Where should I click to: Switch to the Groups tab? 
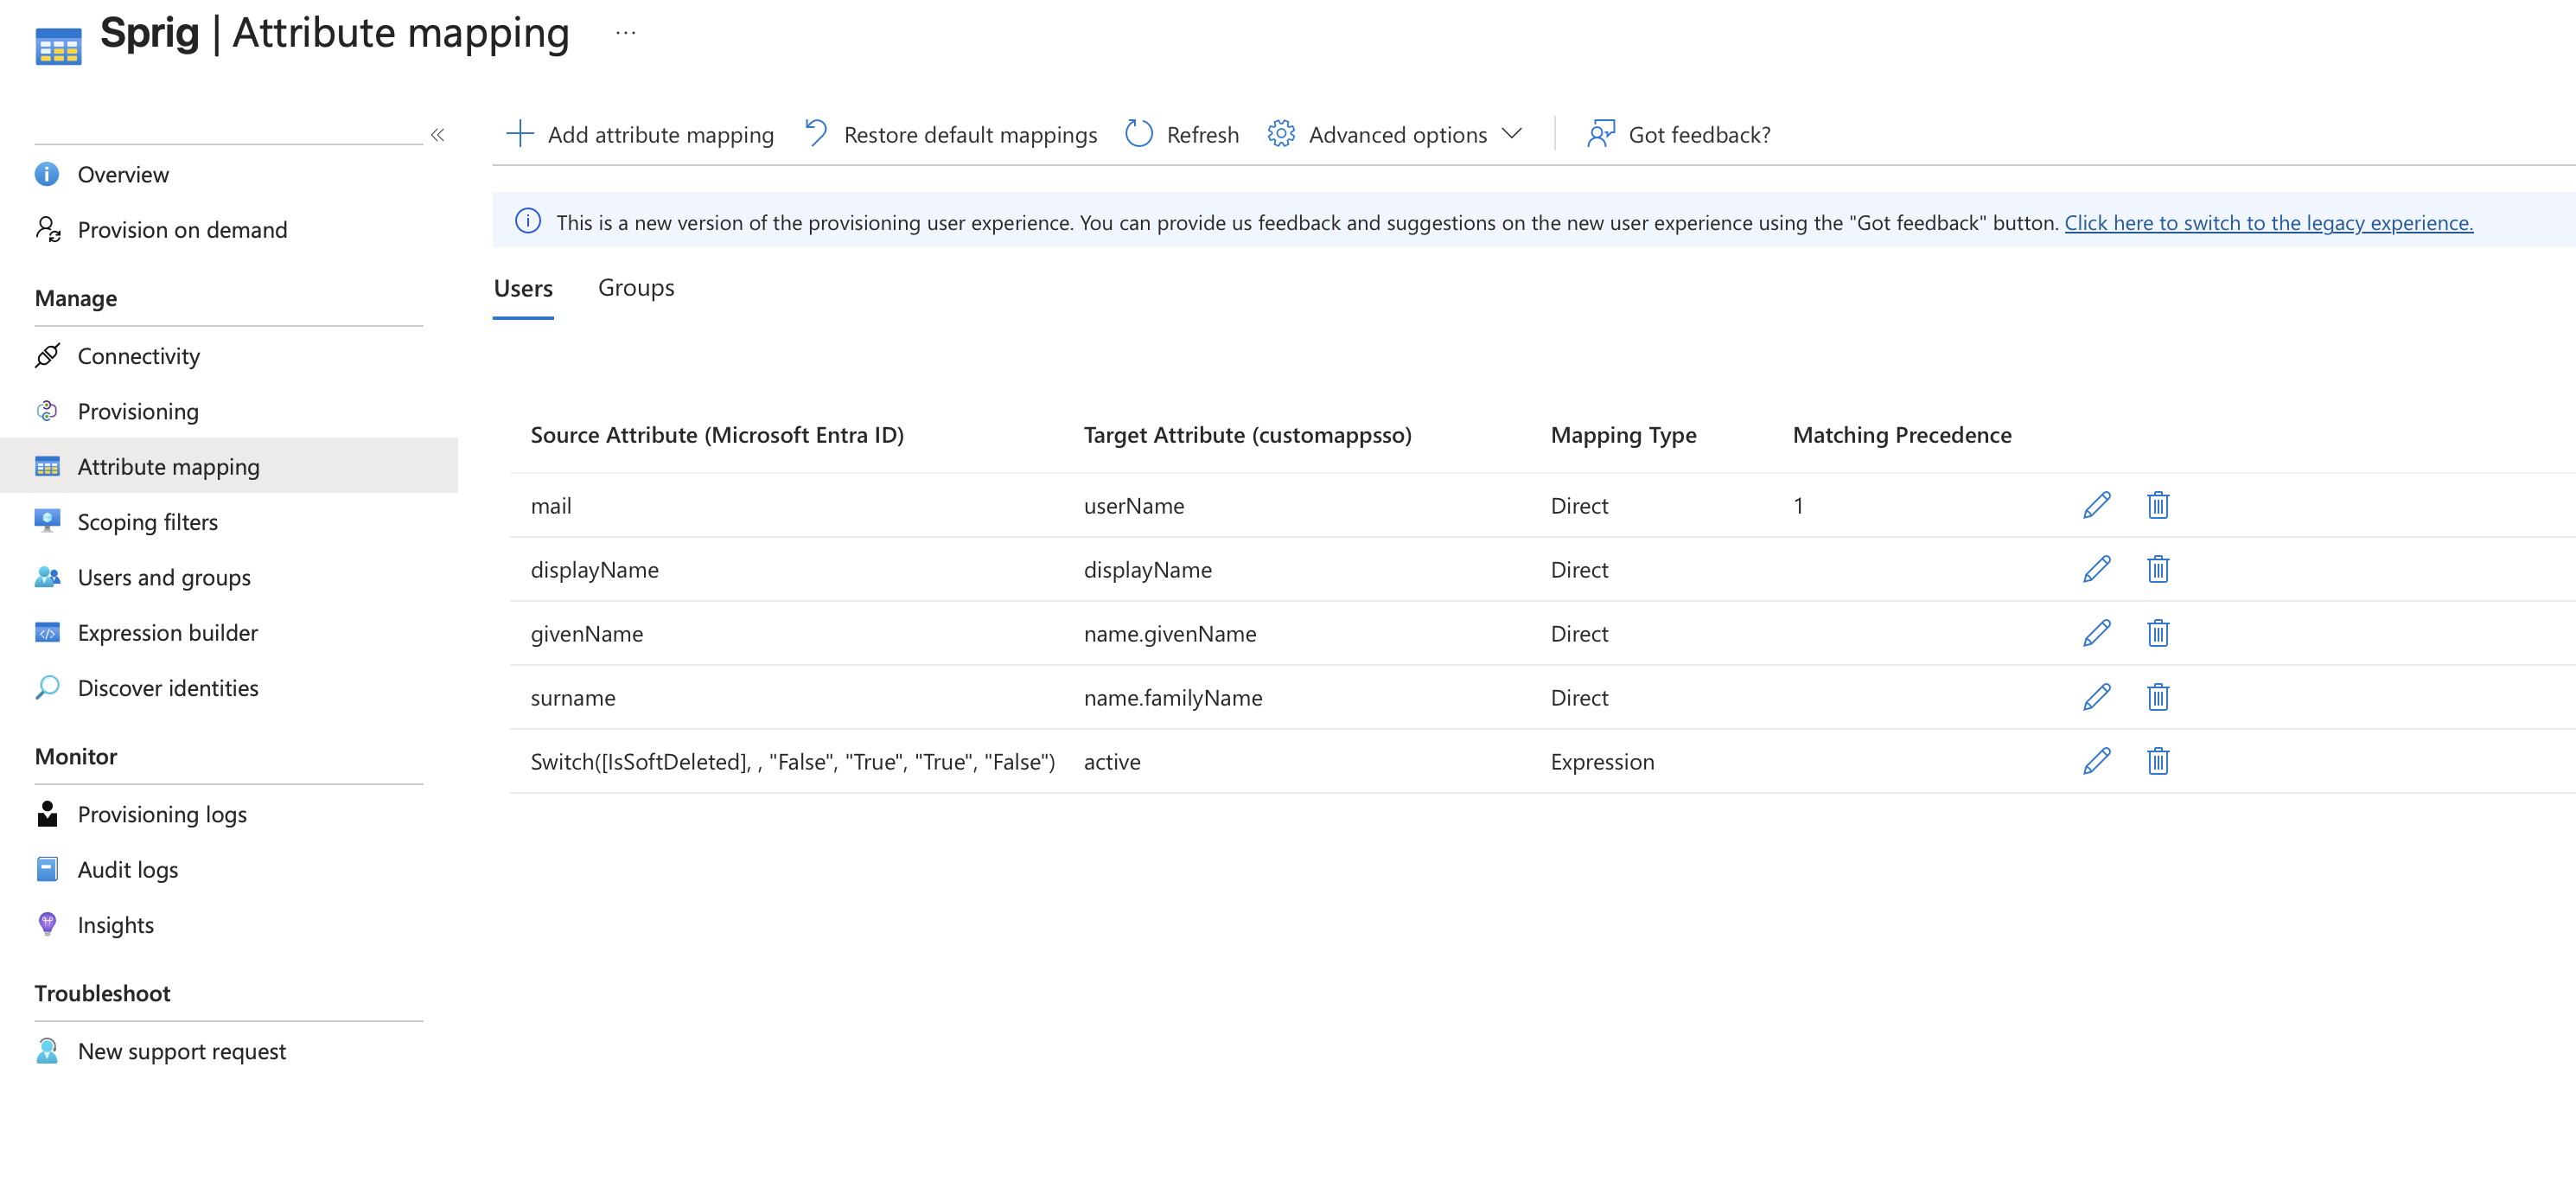[636, 288]
